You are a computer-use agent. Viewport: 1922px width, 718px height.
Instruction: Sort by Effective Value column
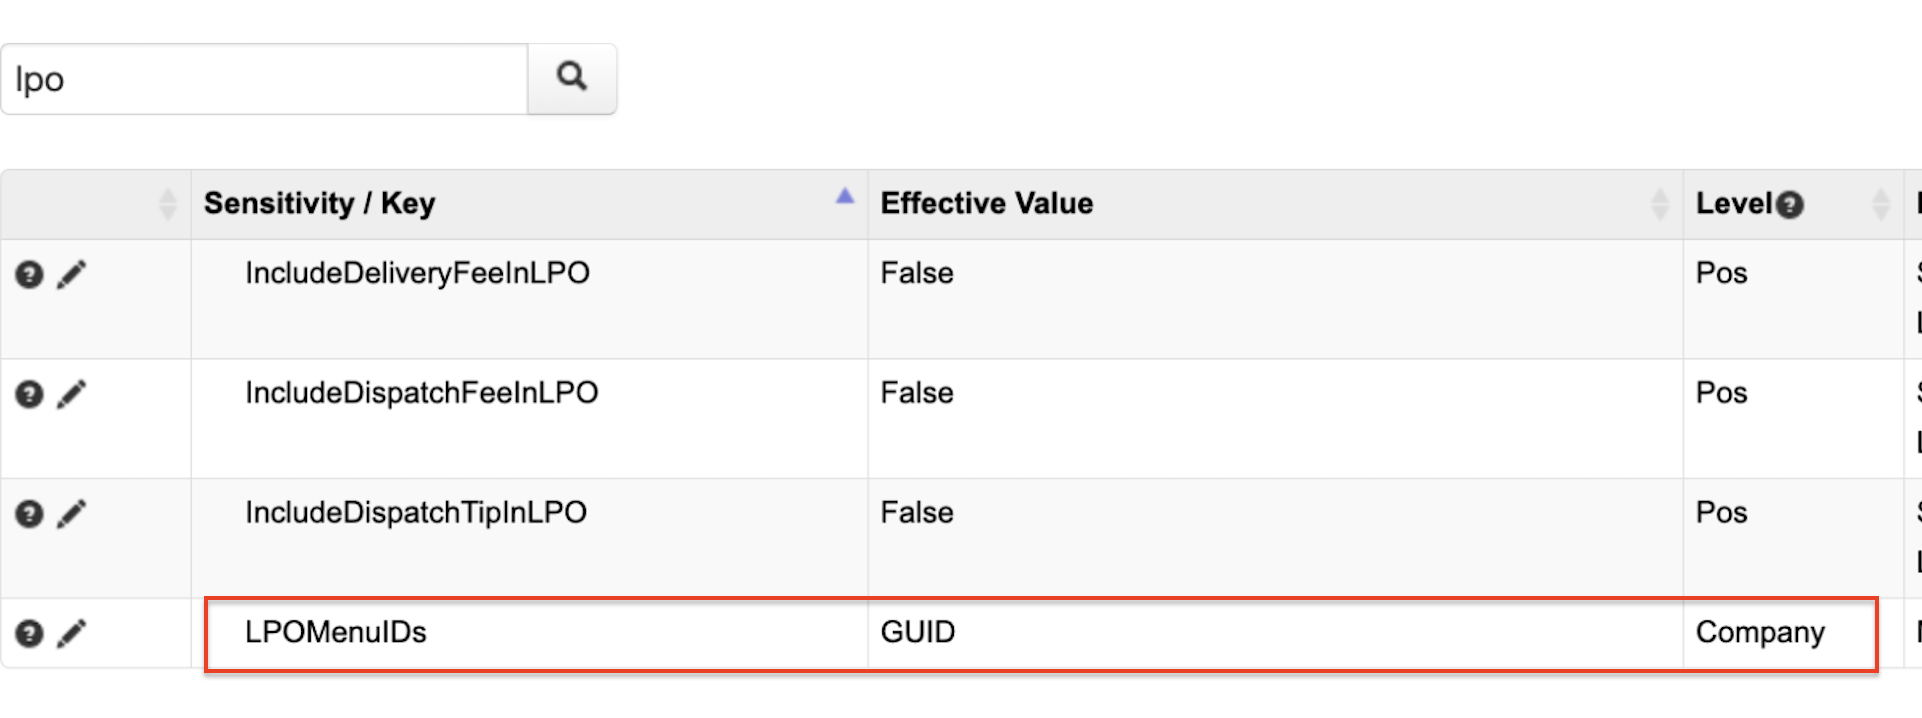(x=1659, y=204)
